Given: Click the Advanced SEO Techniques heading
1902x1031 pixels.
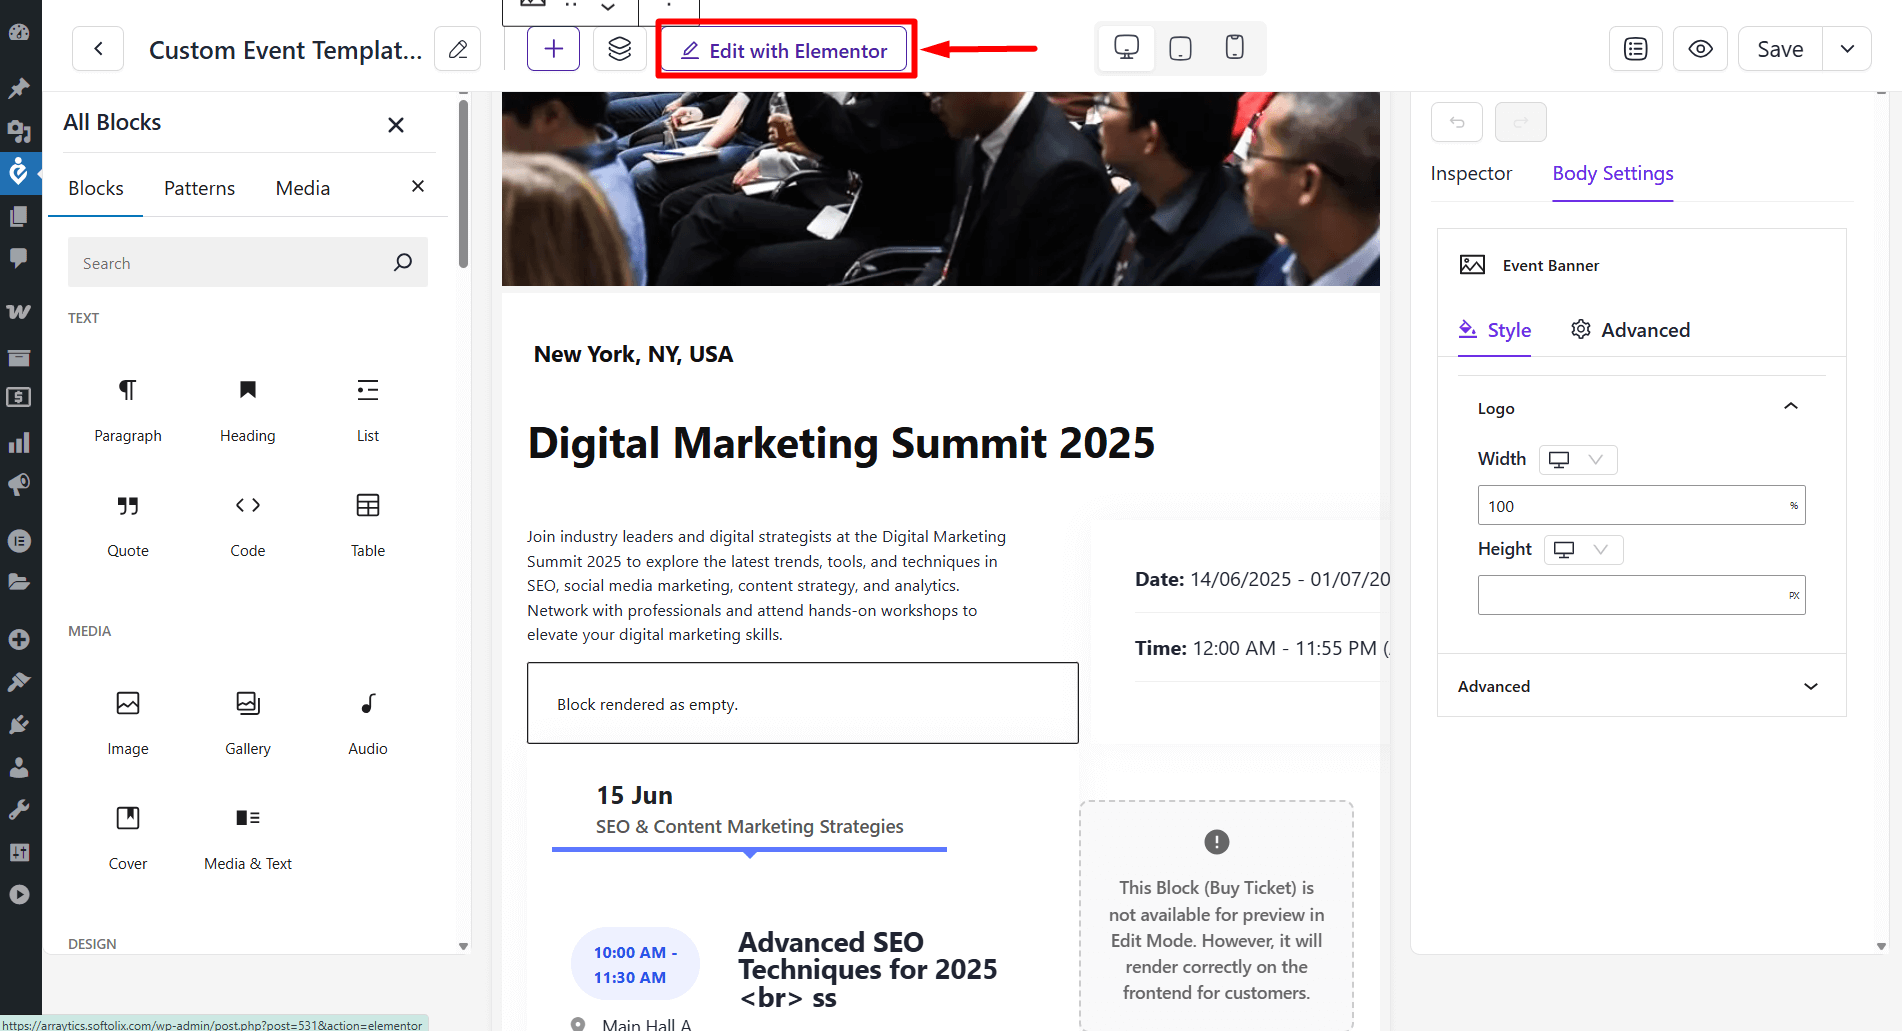Looking at the screenshot, I should (x=867, y=969).
